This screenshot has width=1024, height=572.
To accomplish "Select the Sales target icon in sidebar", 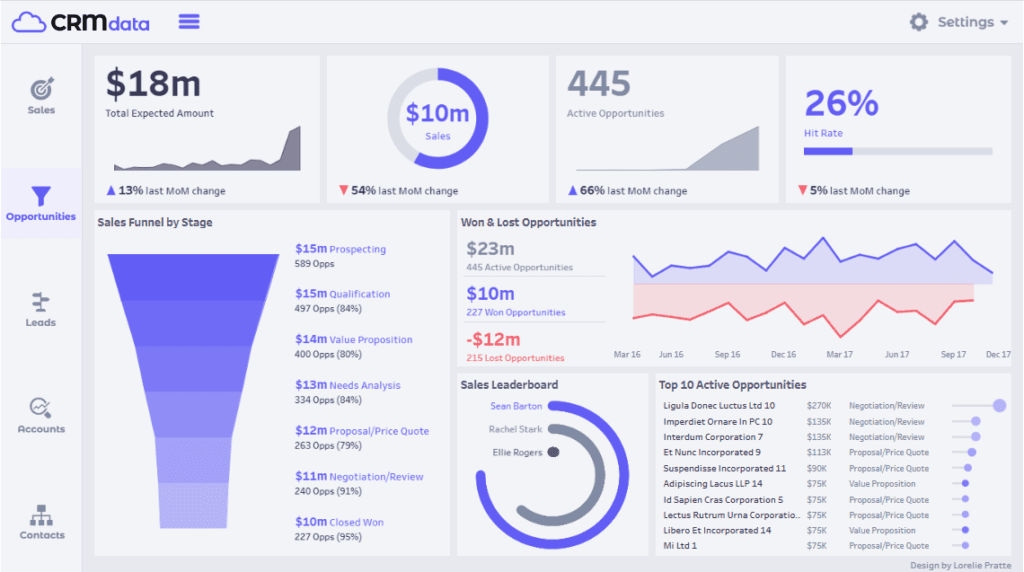I will coord(41,88).
